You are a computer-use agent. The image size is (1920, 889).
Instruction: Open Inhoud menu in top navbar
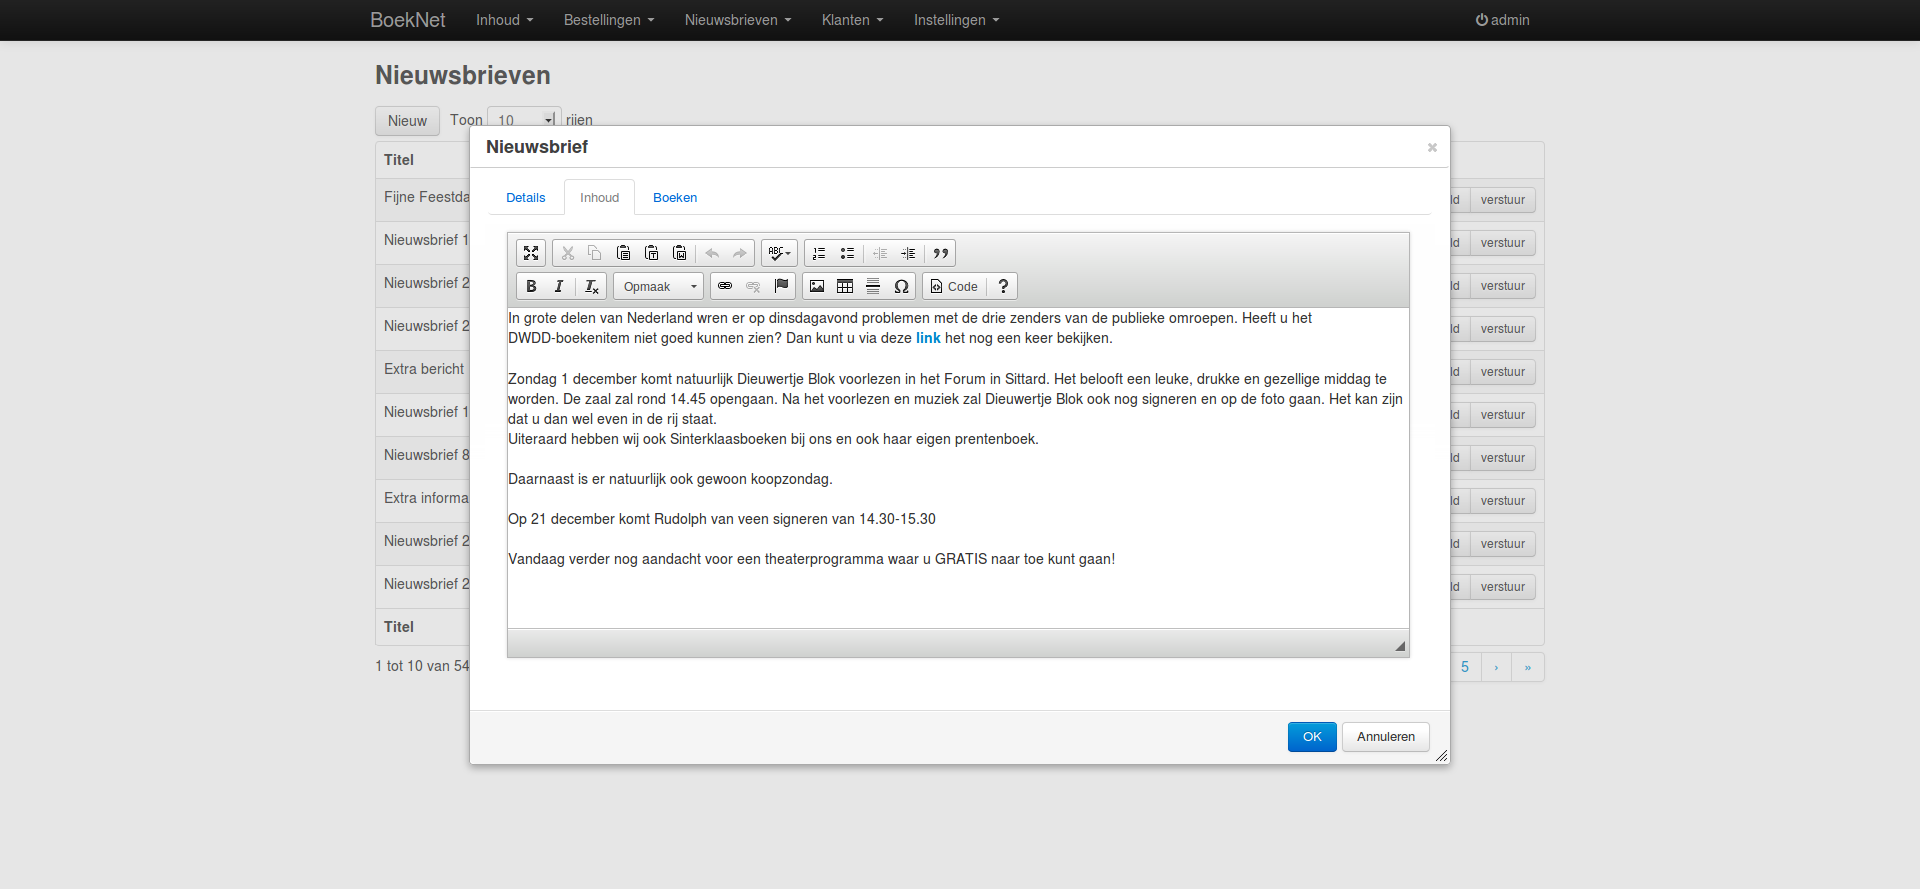click(x=504, y=20)
